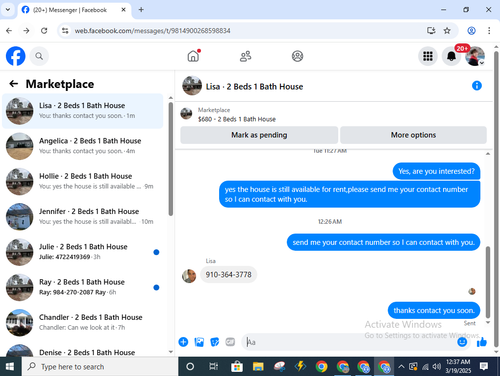Click the address bar URL
This screenshot has height=376, width=500.
[152, 31]
